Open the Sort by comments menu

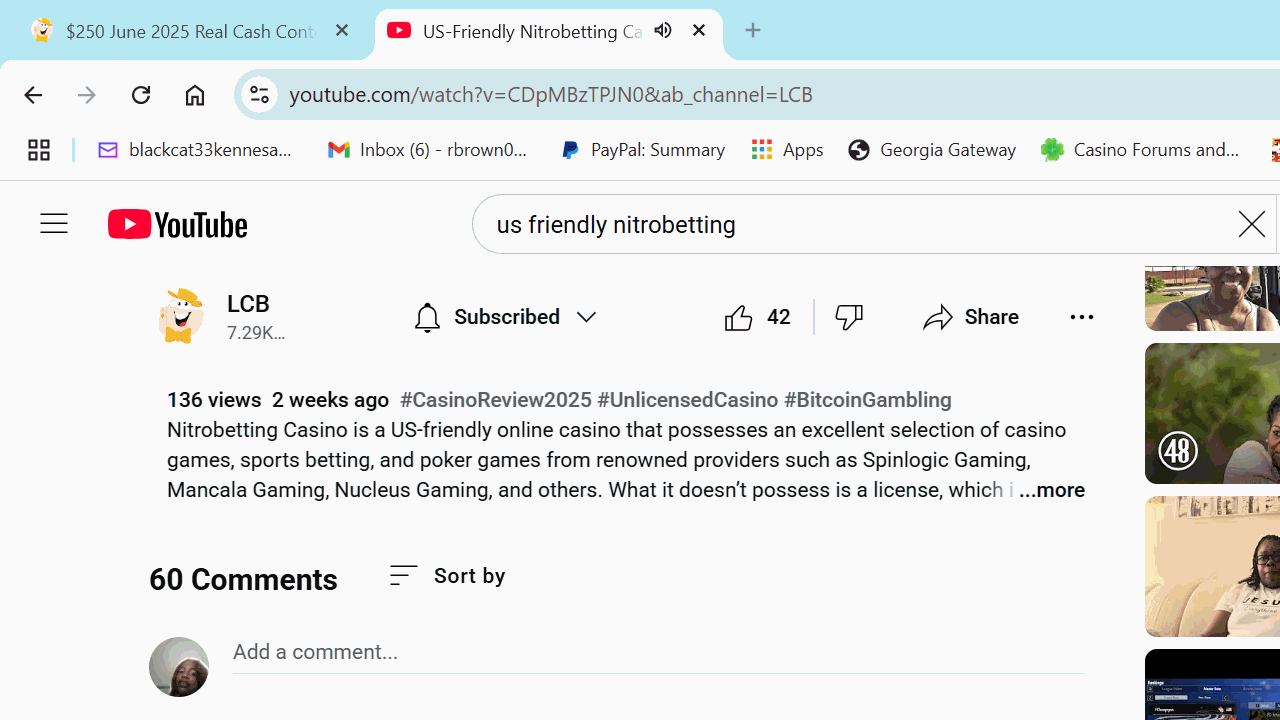click(447, 576)
